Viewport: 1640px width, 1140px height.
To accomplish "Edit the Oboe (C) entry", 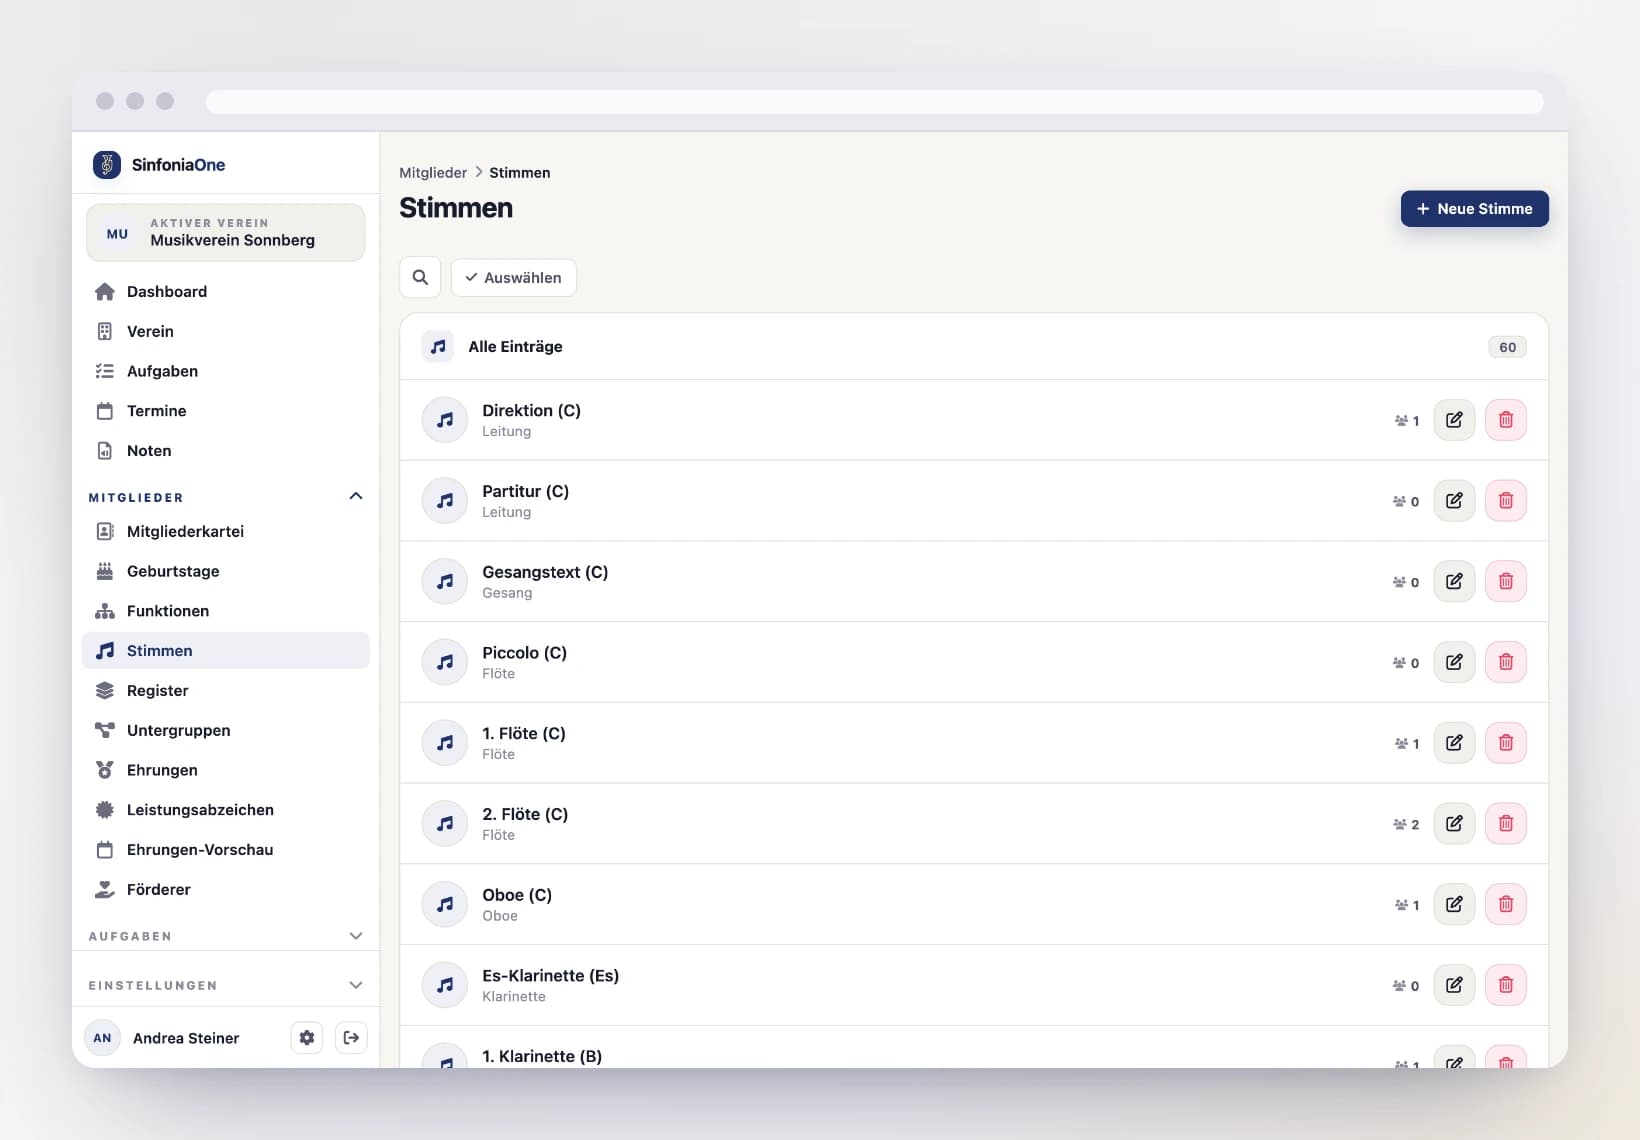I will pyautogui.click(x=1454, y=904).
